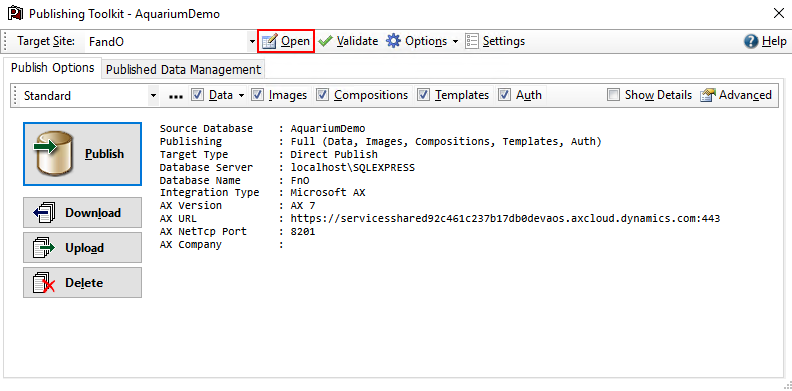Click the Download button

(82, 213)
